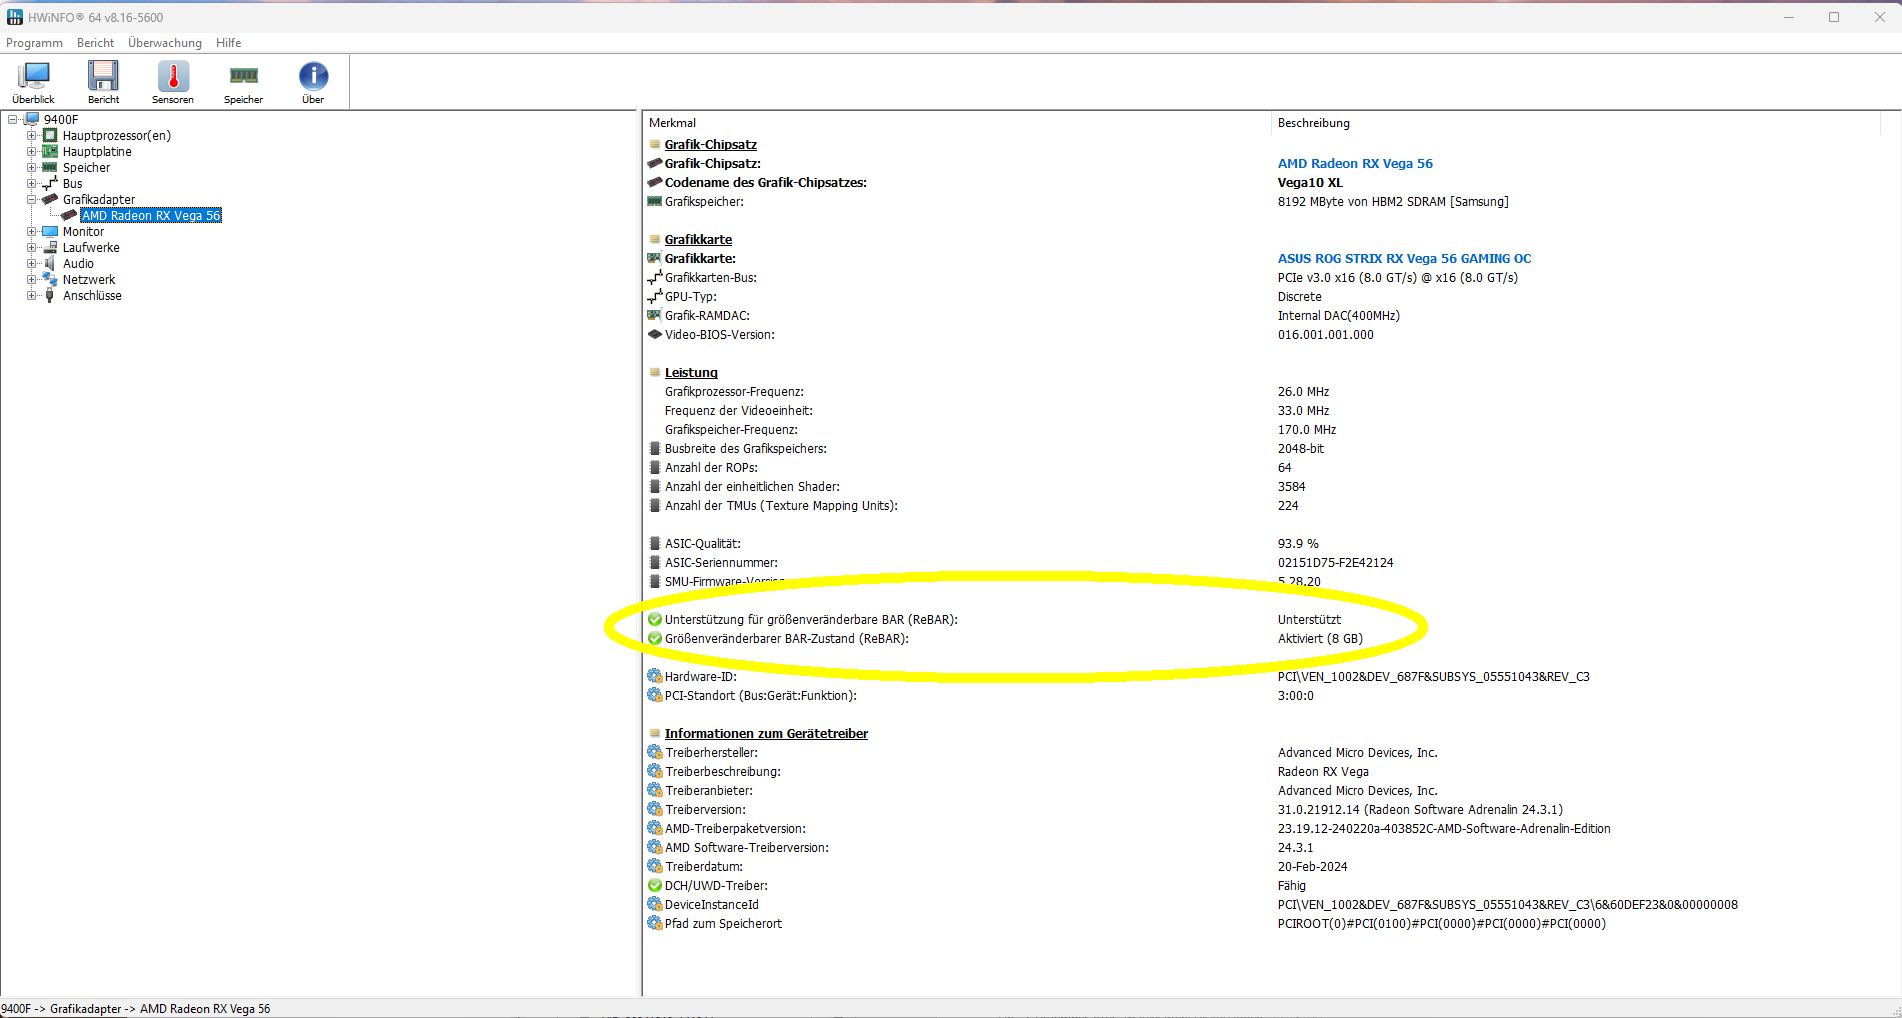The height and width of the screenshot is (1018, 1902).
Task: Open the Über info icon
Action: click(313, 76)
